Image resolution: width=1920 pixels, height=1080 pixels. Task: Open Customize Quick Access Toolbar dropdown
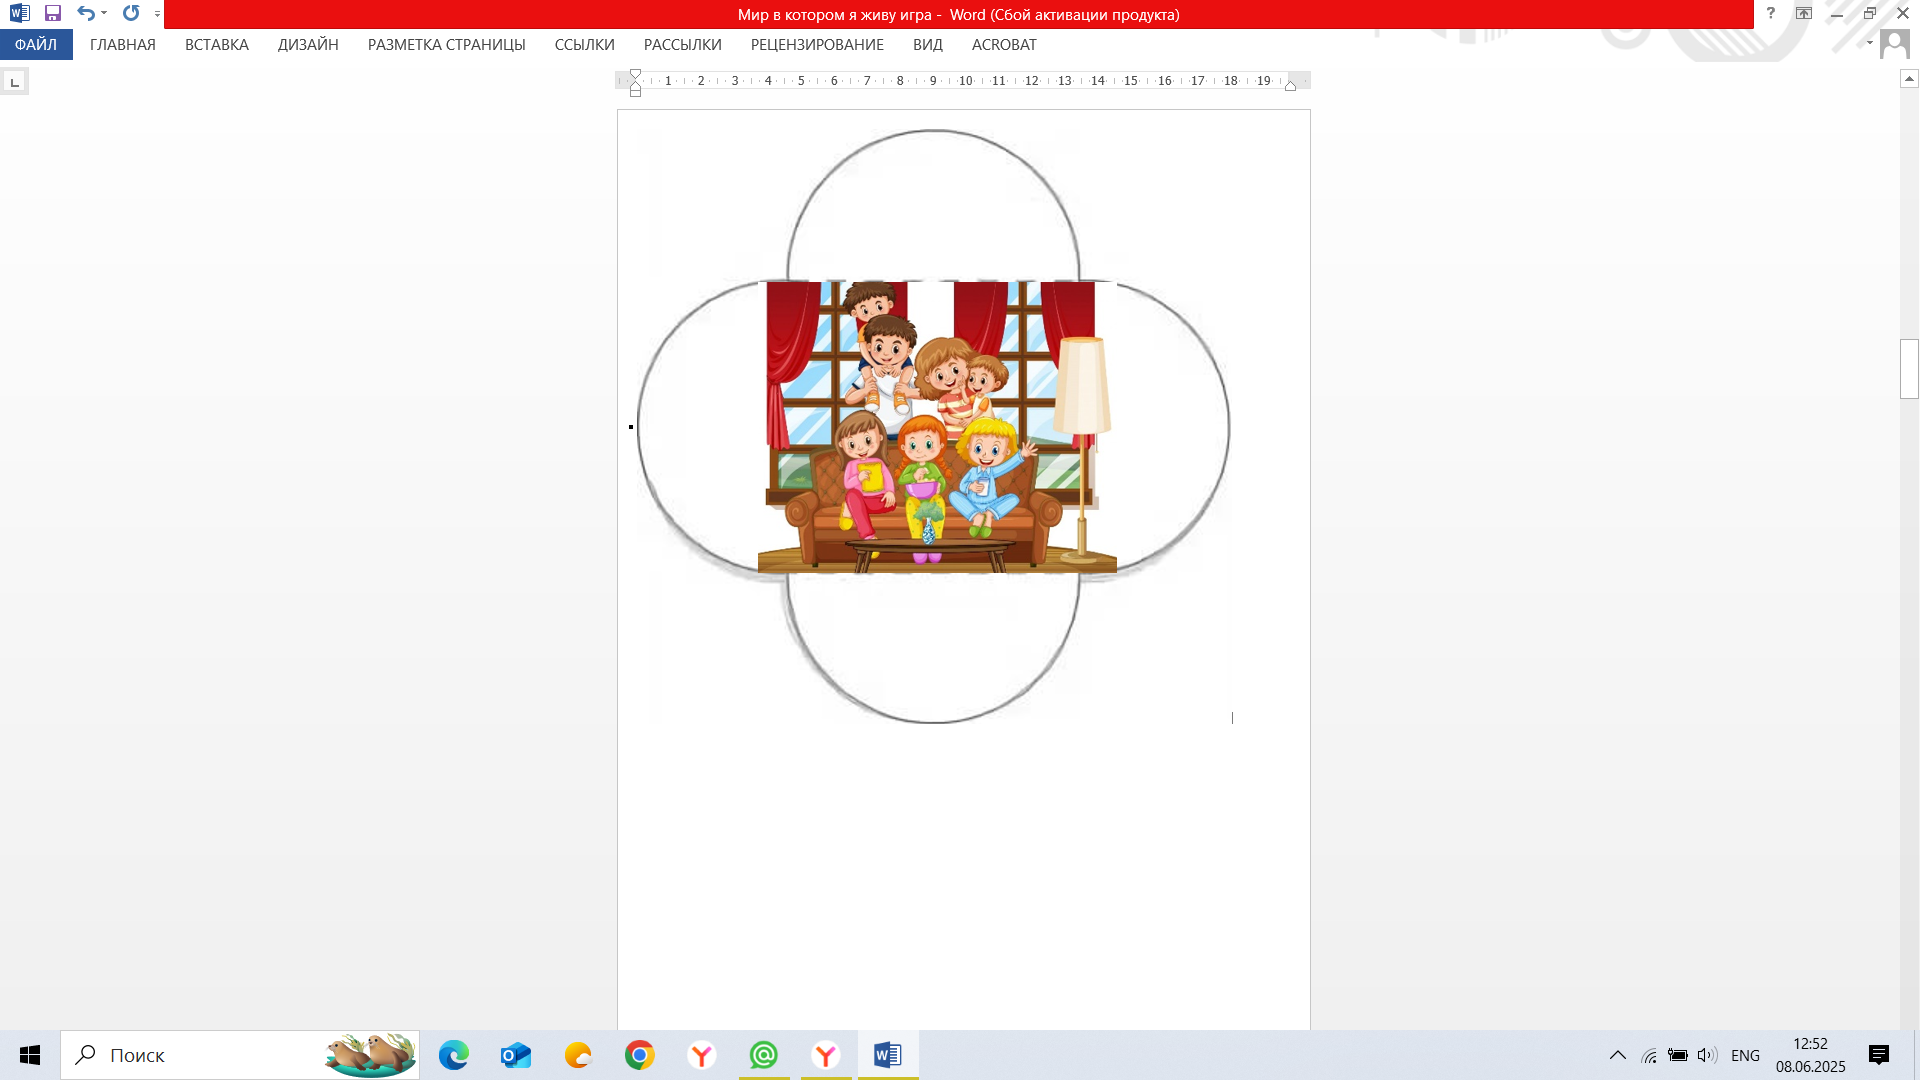pyautogui.click(x=157, y=14)
